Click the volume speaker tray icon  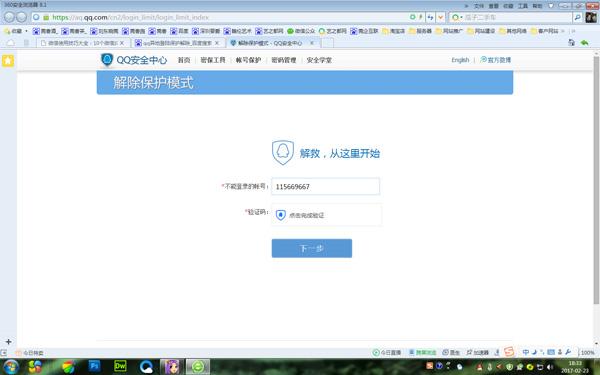[x=551, y=367]
